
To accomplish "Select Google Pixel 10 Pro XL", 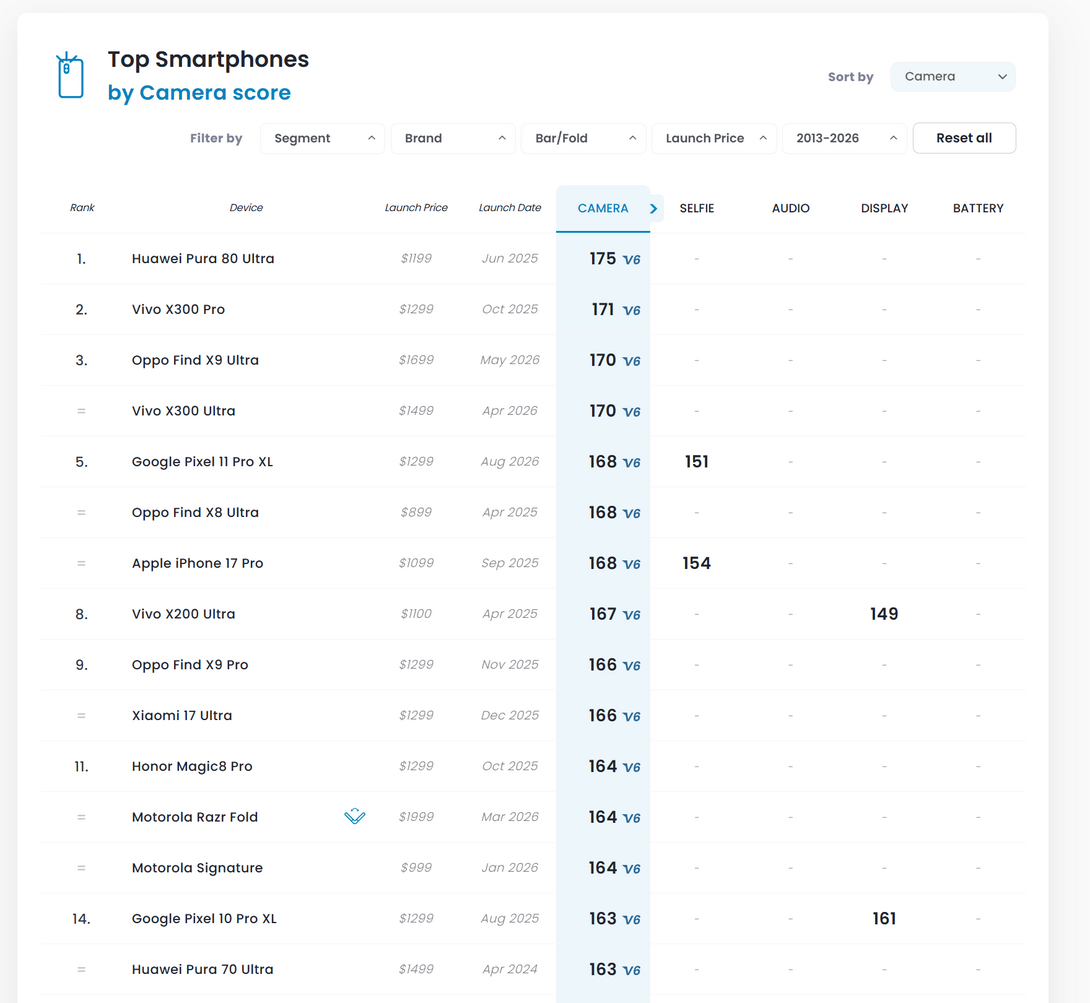I will (204, 918).
